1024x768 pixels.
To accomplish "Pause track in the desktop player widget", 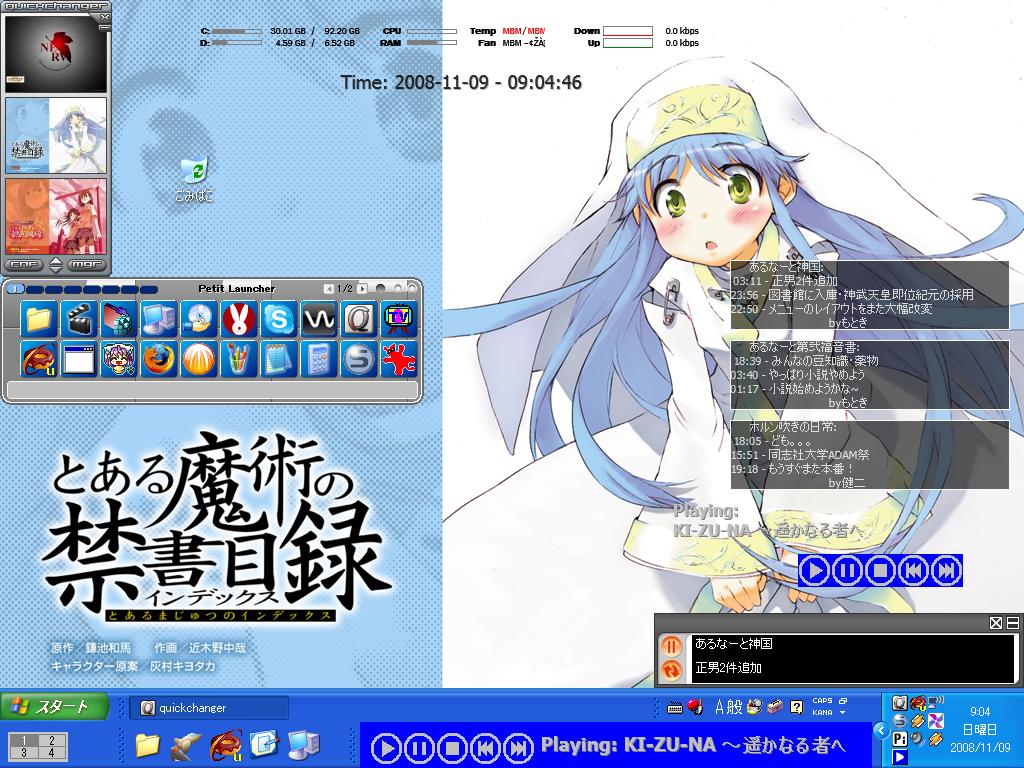I will pos(847,571).
